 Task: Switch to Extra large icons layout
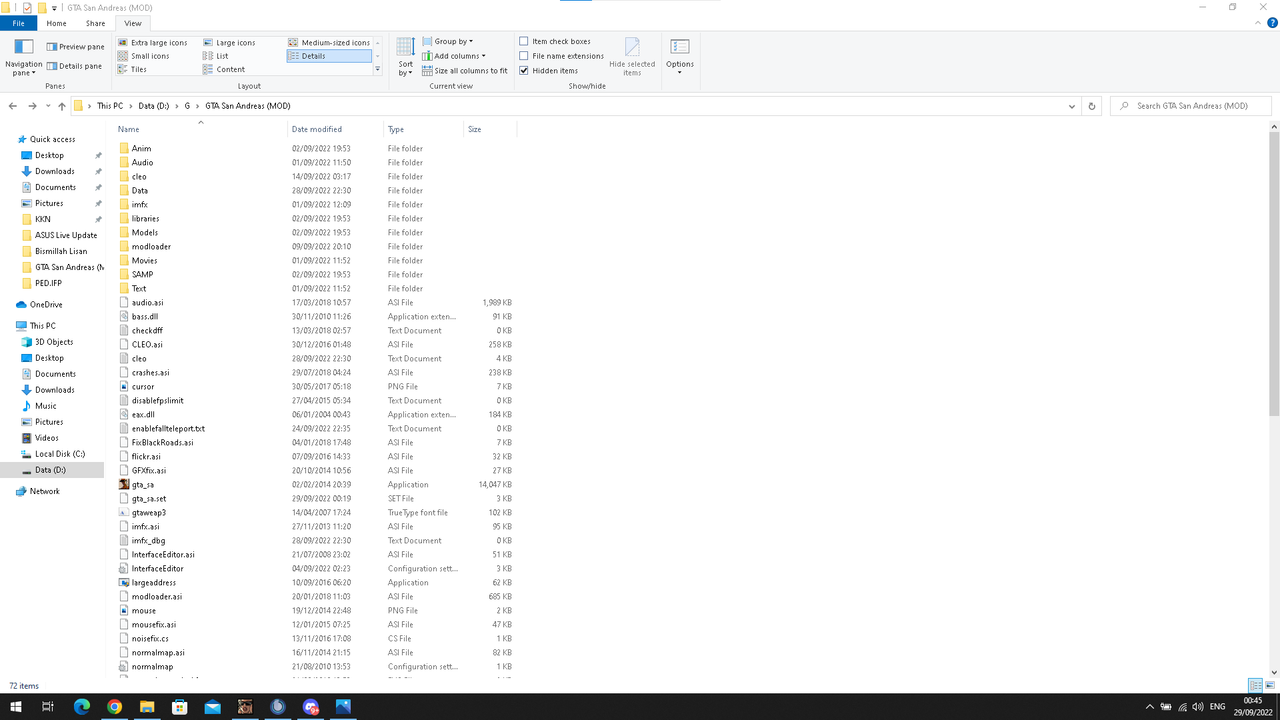(x=153, y=43)
